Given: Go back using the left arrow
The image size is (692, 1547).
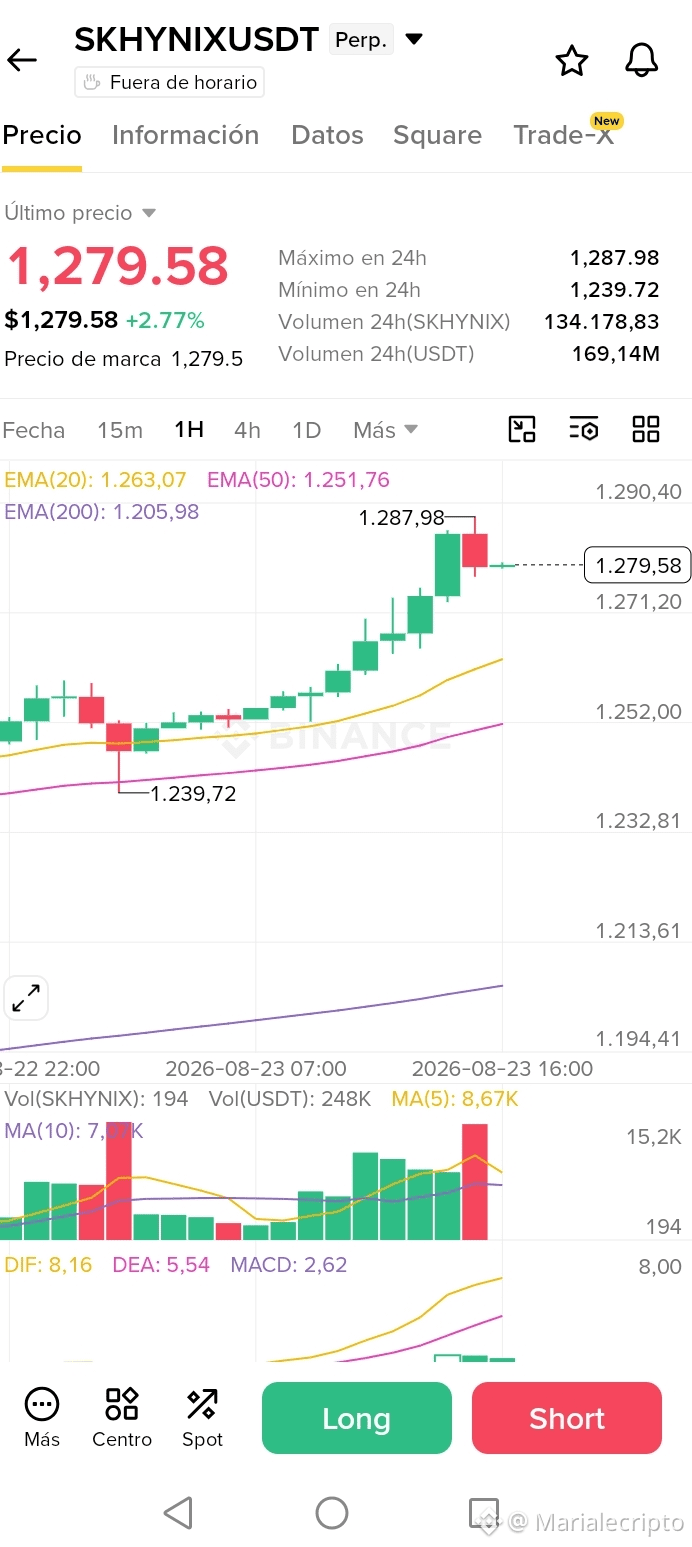Looking at the screenshot, I should [22, 60].
